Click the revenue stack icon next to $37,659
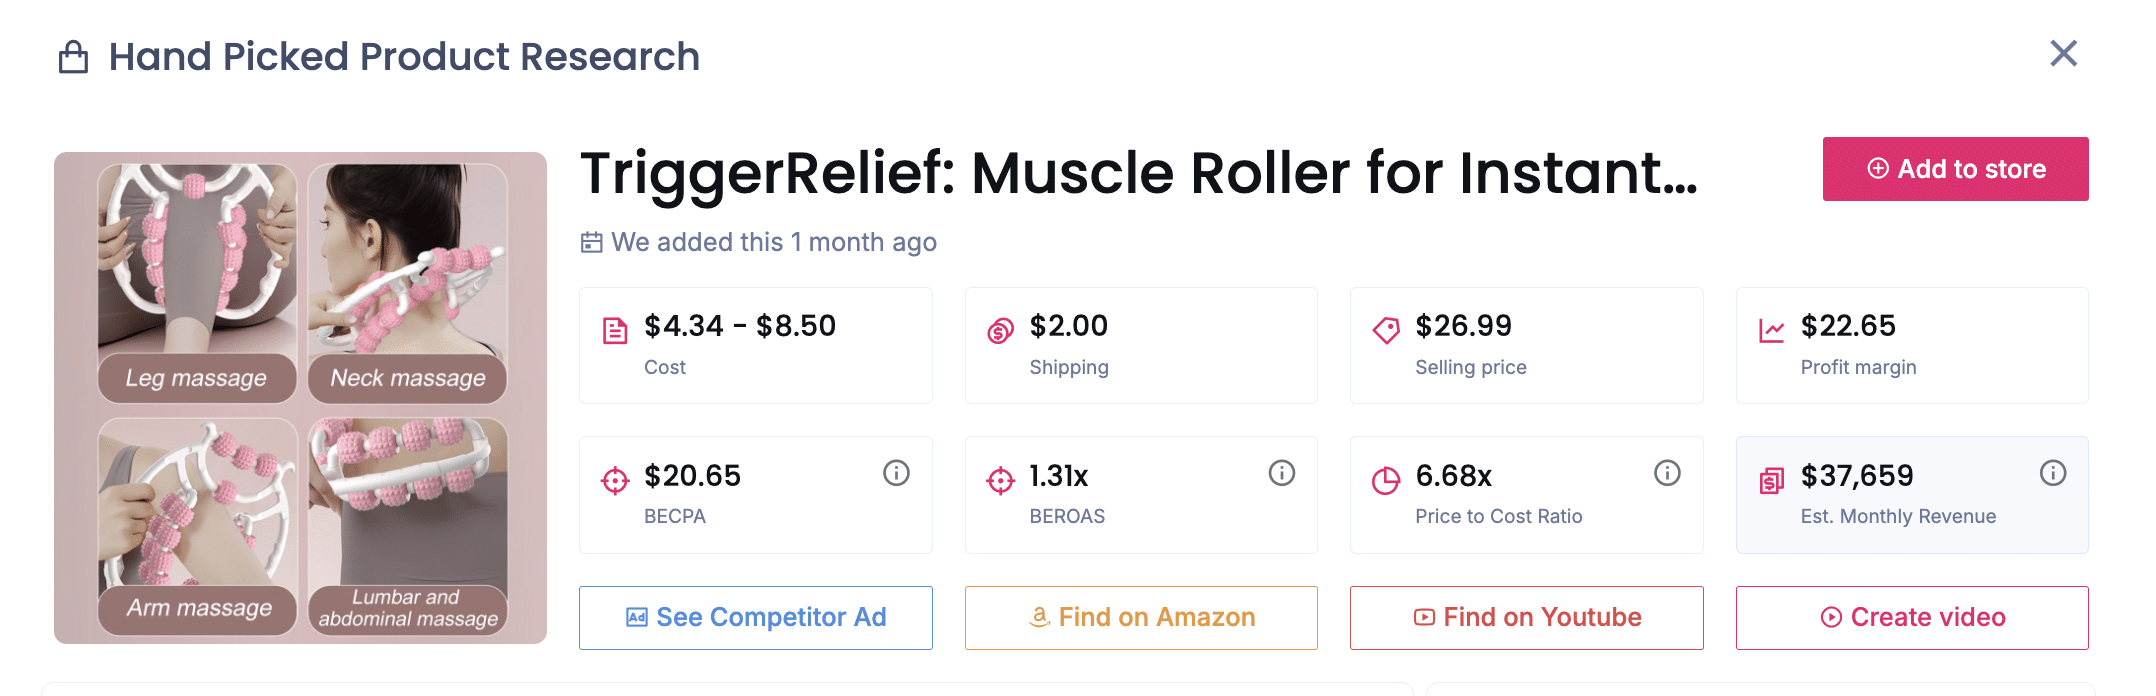 pyautogui.click(x=1772, y=480)
